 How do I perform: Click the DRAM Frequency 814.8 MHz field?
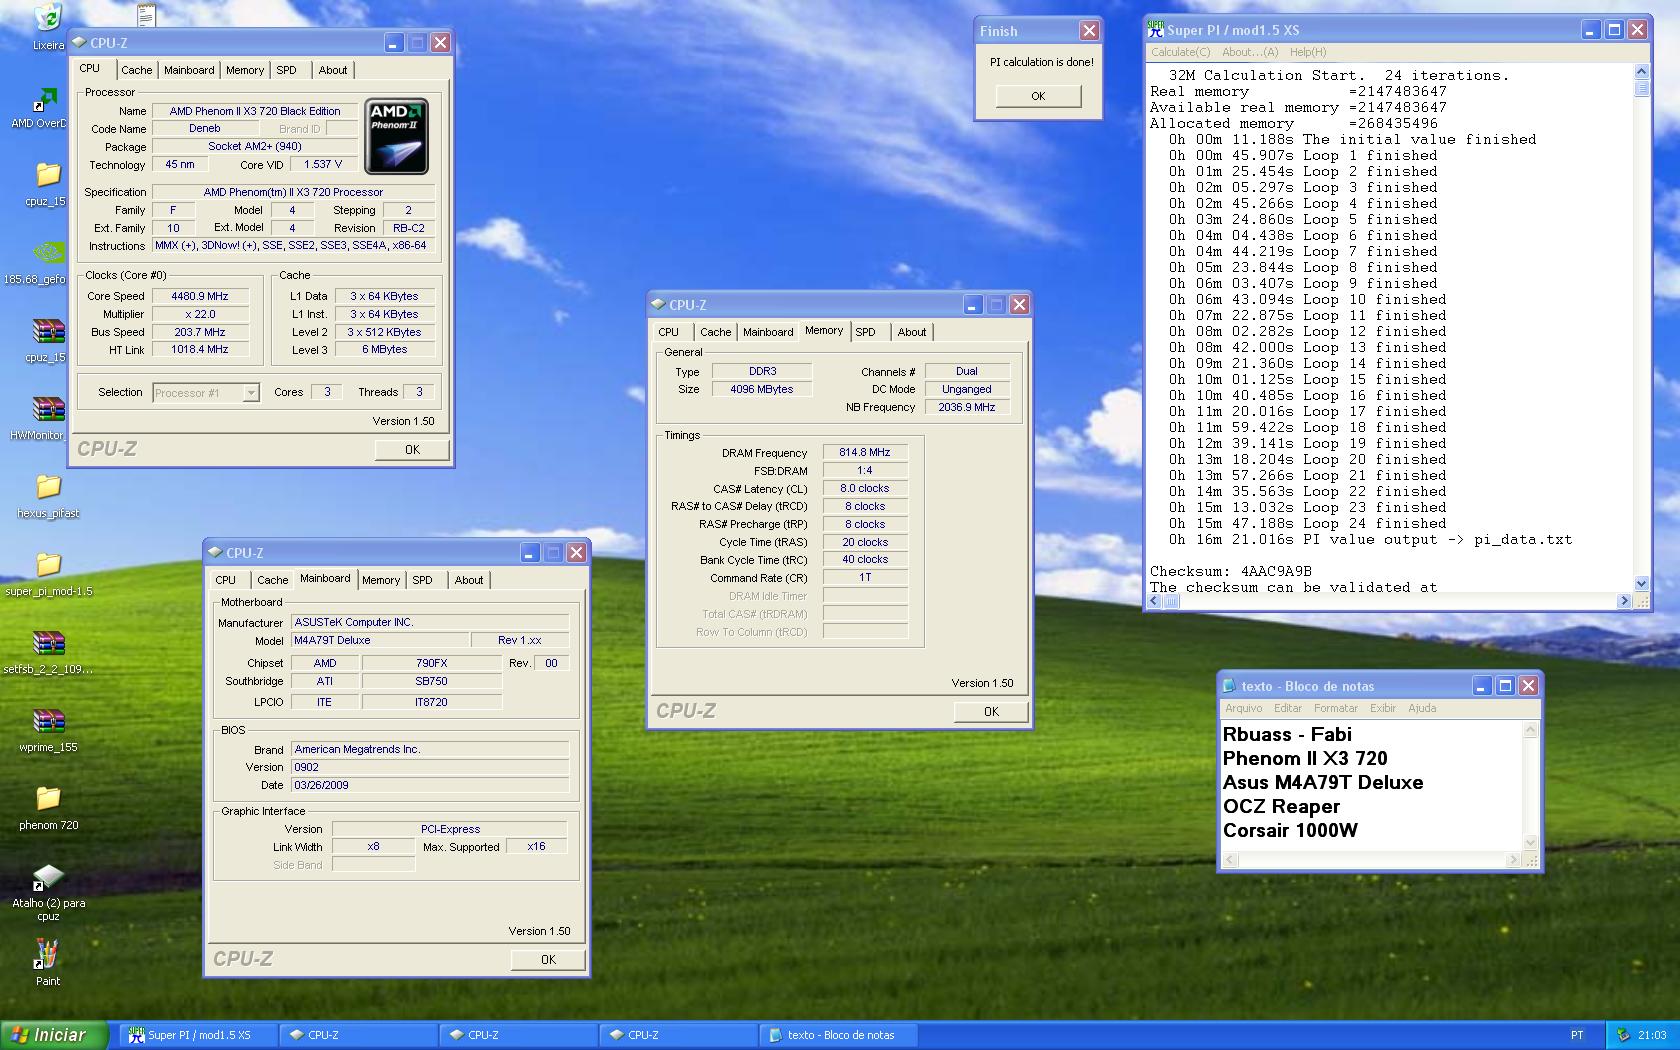(865, 453)
